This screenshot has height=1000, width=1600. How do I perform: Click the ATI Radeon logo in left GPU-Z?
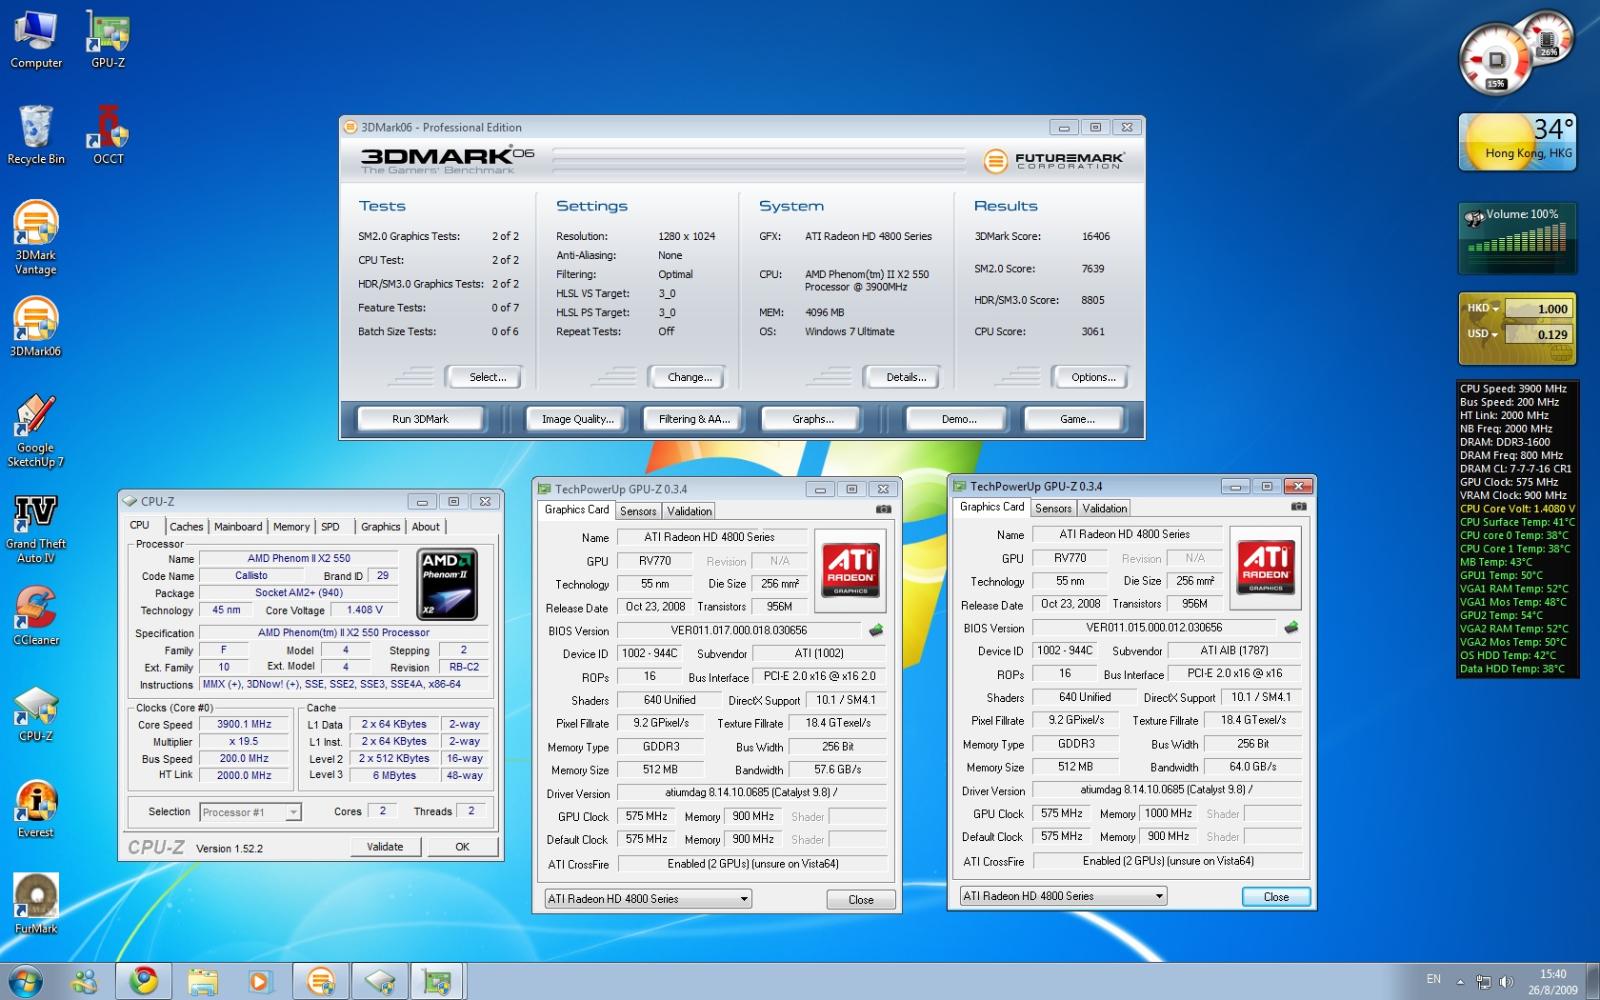coord(851,570)
